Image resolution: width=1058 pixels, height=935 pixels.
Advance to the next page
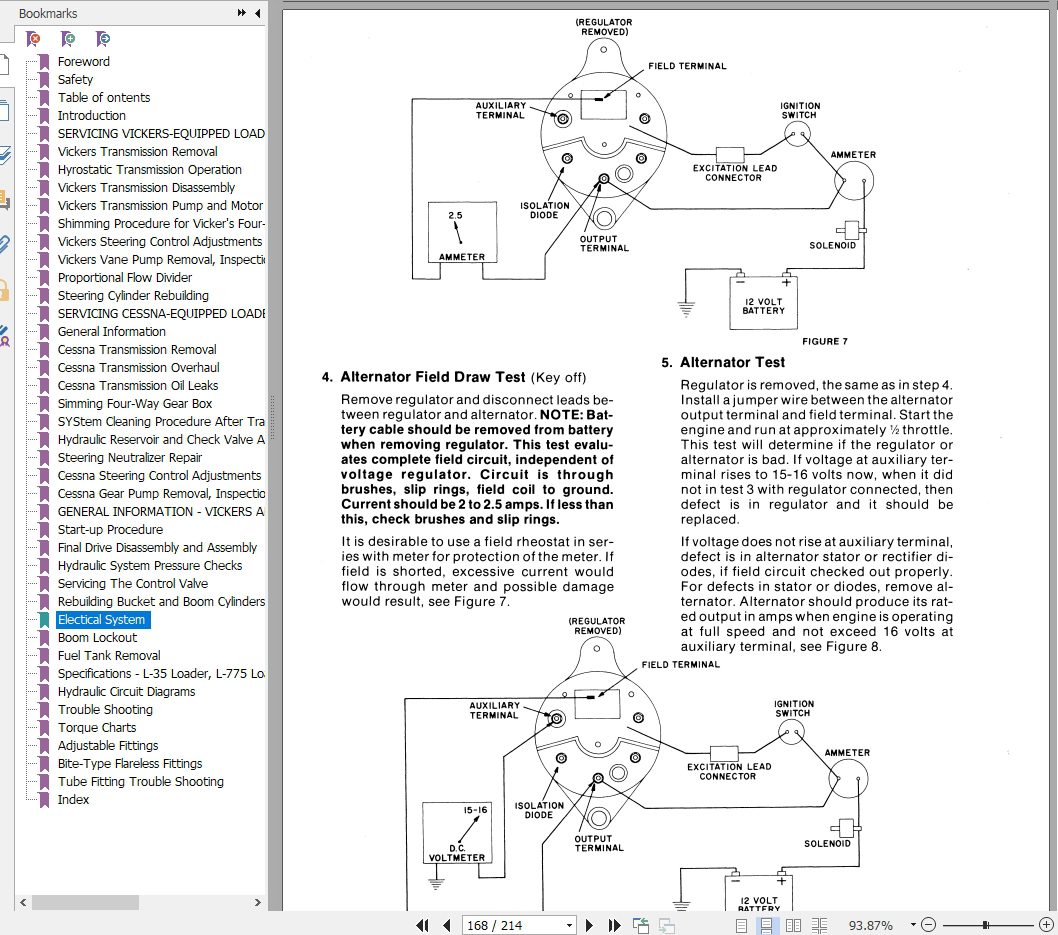click(x=589, y=925)
